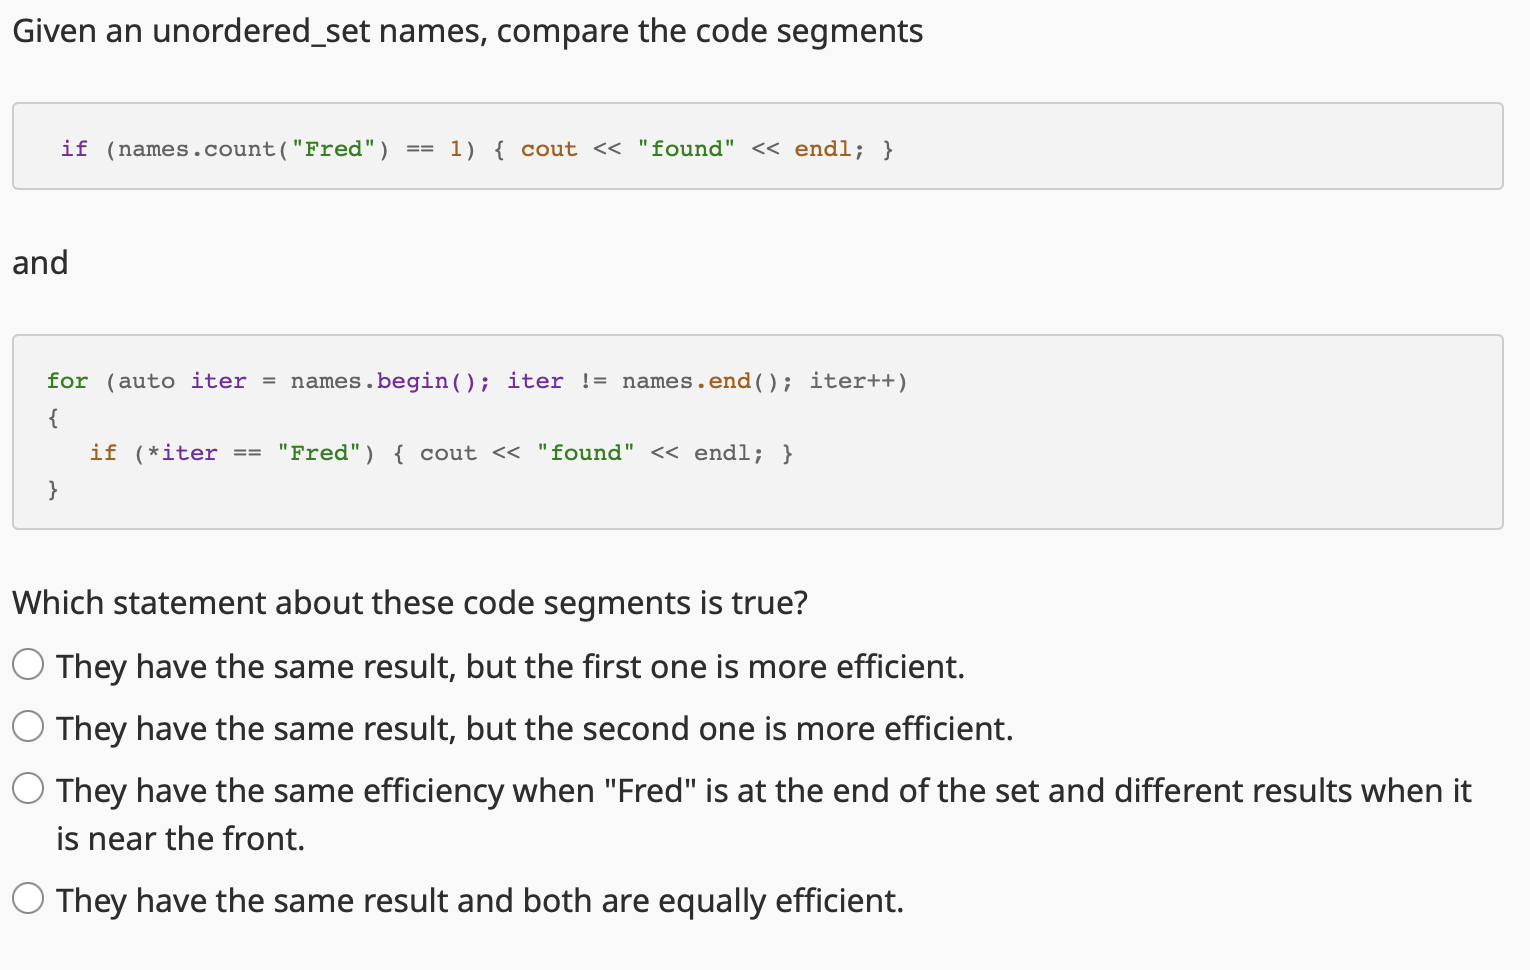Click the for loop keyword
This screenshot has height=970, width=1530.
click(x=66, y=380)
